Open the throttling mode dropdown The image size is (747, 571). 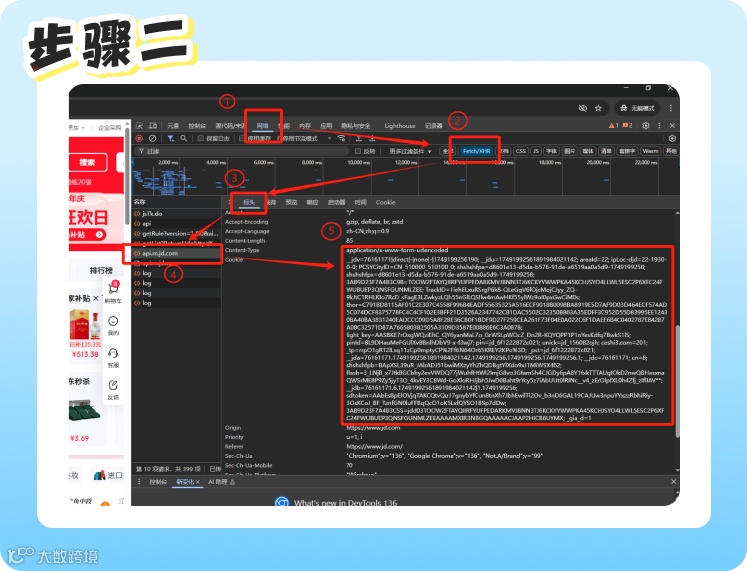(x=306, y=139)
